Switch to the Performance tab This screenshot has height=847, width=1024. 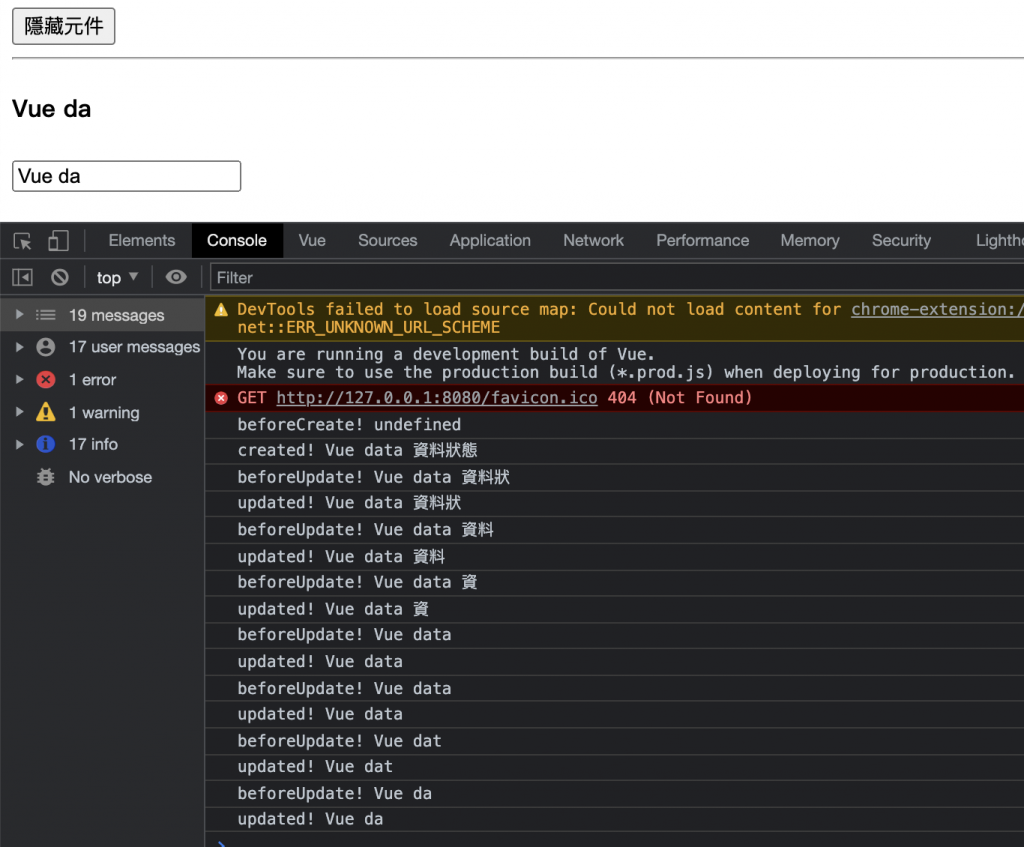coord(702,240)
